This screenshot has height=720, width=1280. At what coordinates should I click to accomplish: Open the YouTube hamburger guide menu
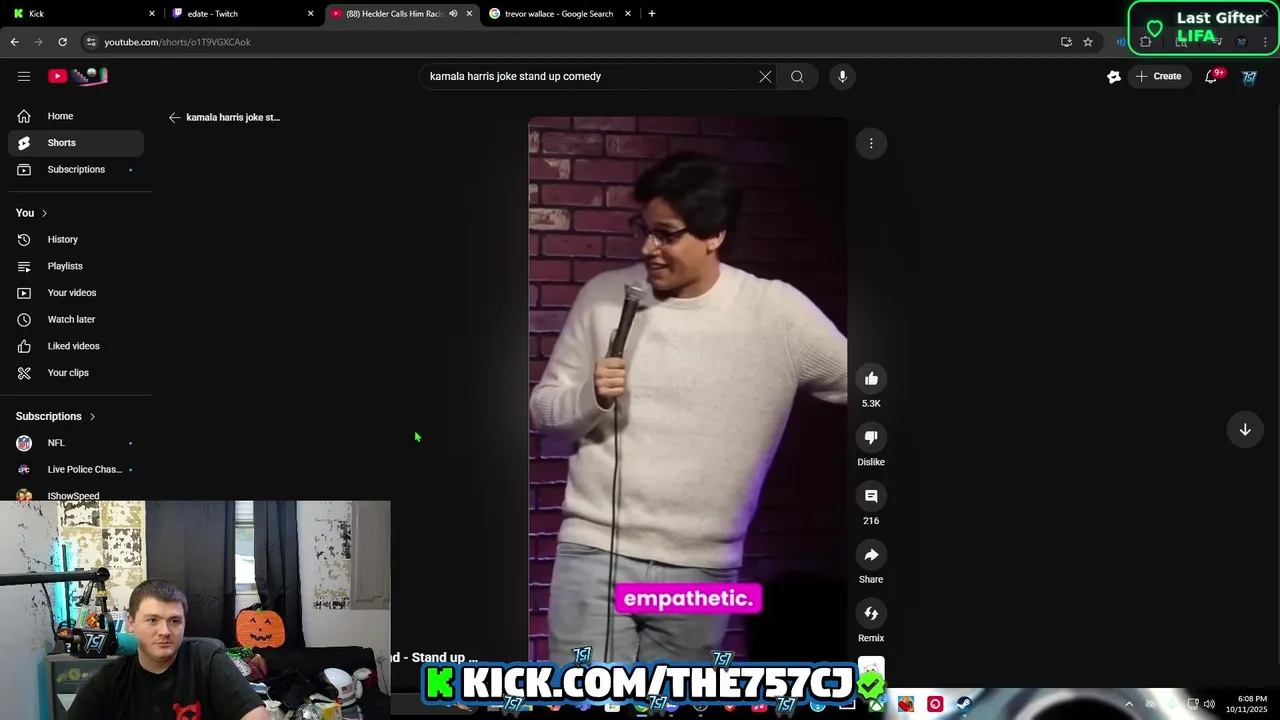(24, 76)
